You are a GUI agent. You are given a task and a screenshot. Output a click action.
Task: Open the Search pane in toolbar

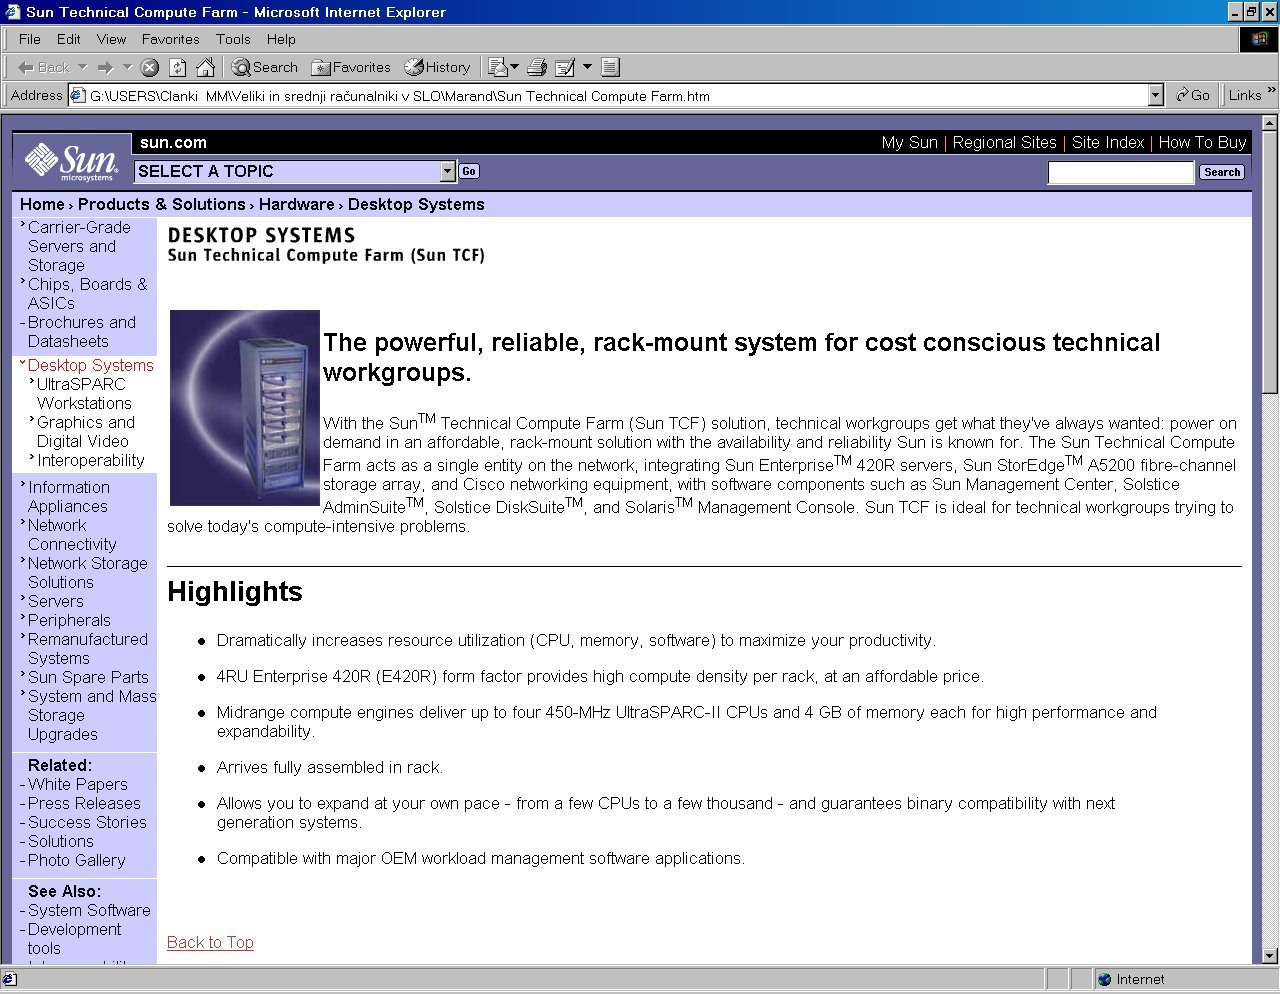(265, 67)
